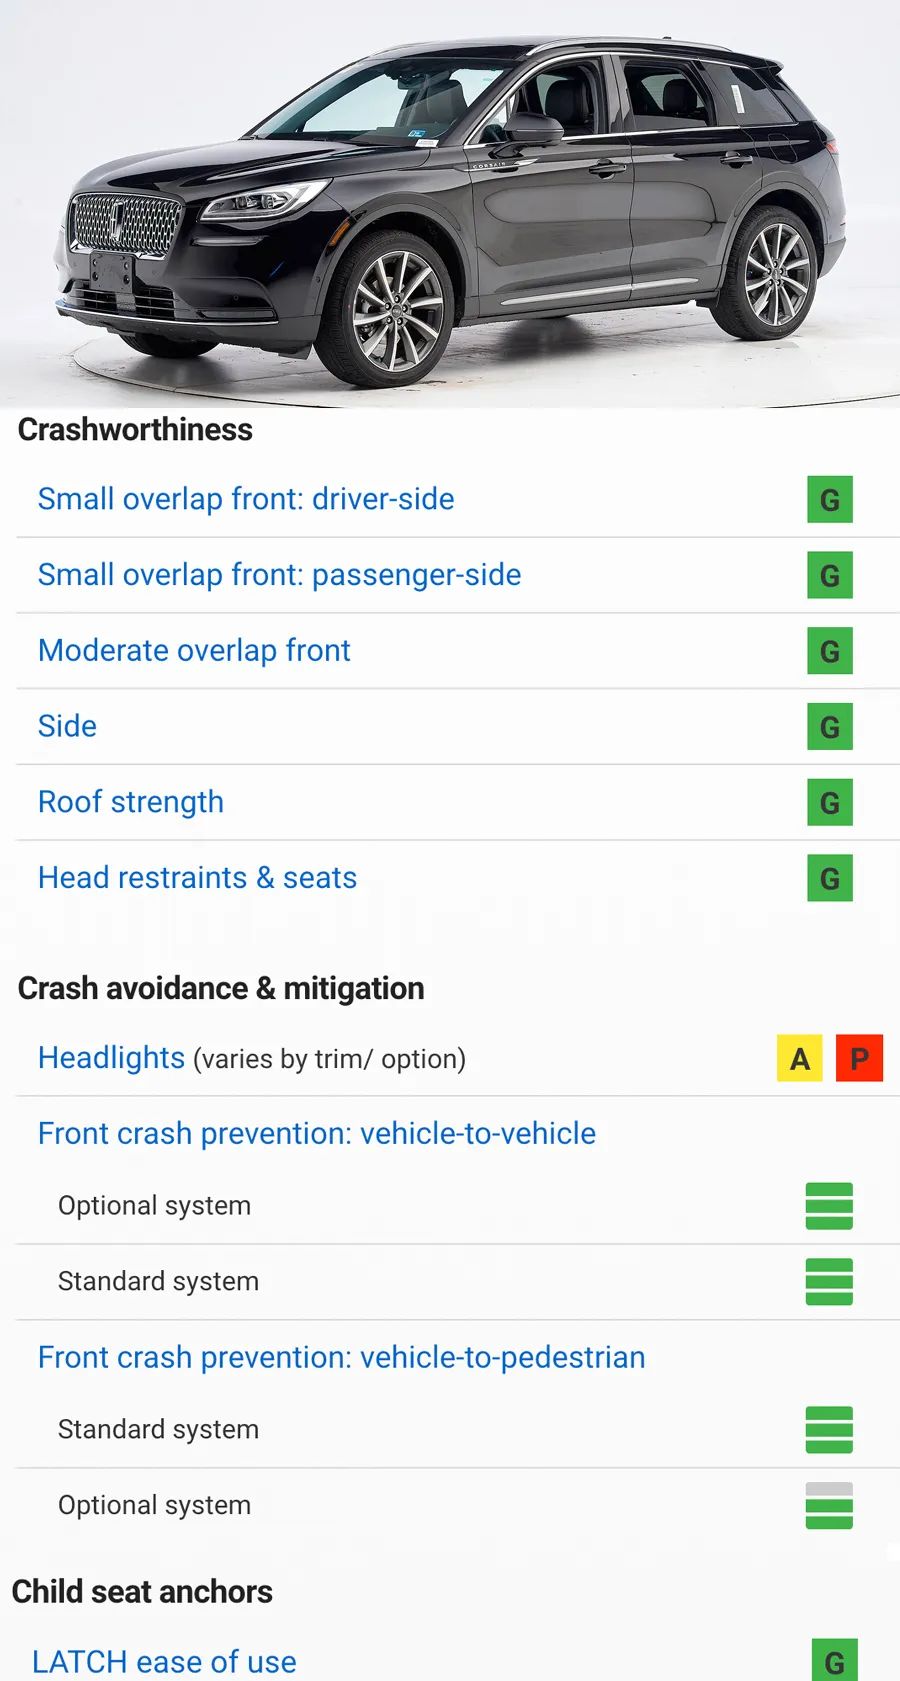Click vehicle-to-pedestrian Optional system rating bars

coord(829,1506)
